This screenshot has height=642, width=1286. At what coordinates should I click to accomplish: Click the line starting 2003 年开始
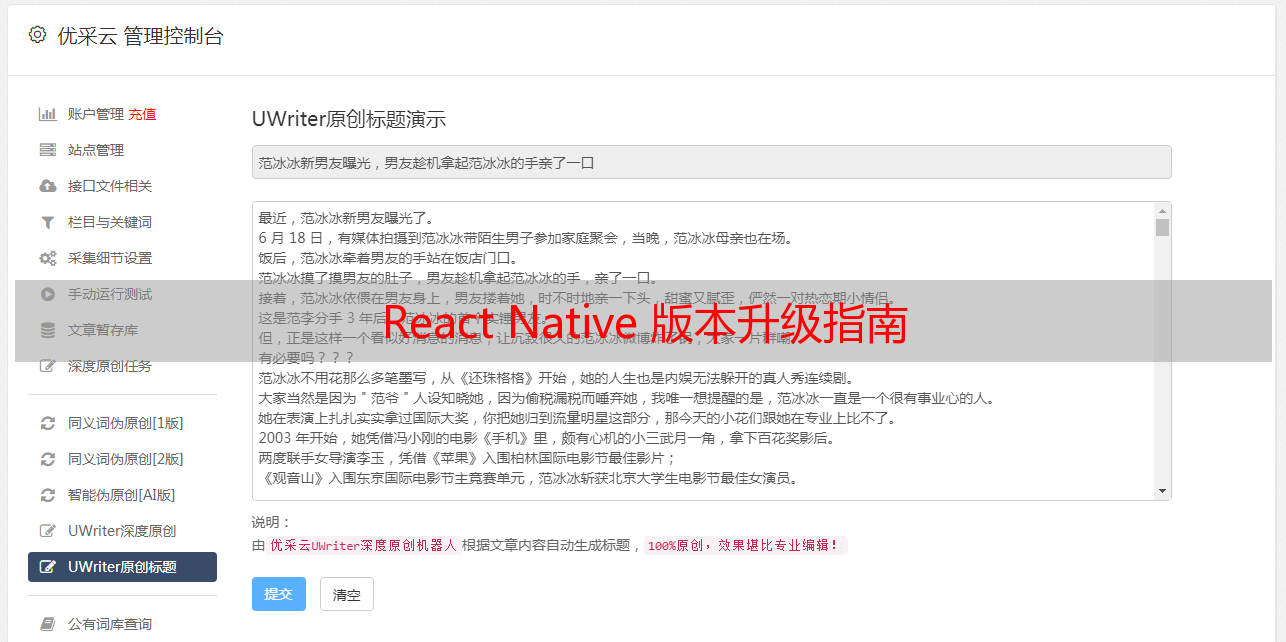point(547,438)
